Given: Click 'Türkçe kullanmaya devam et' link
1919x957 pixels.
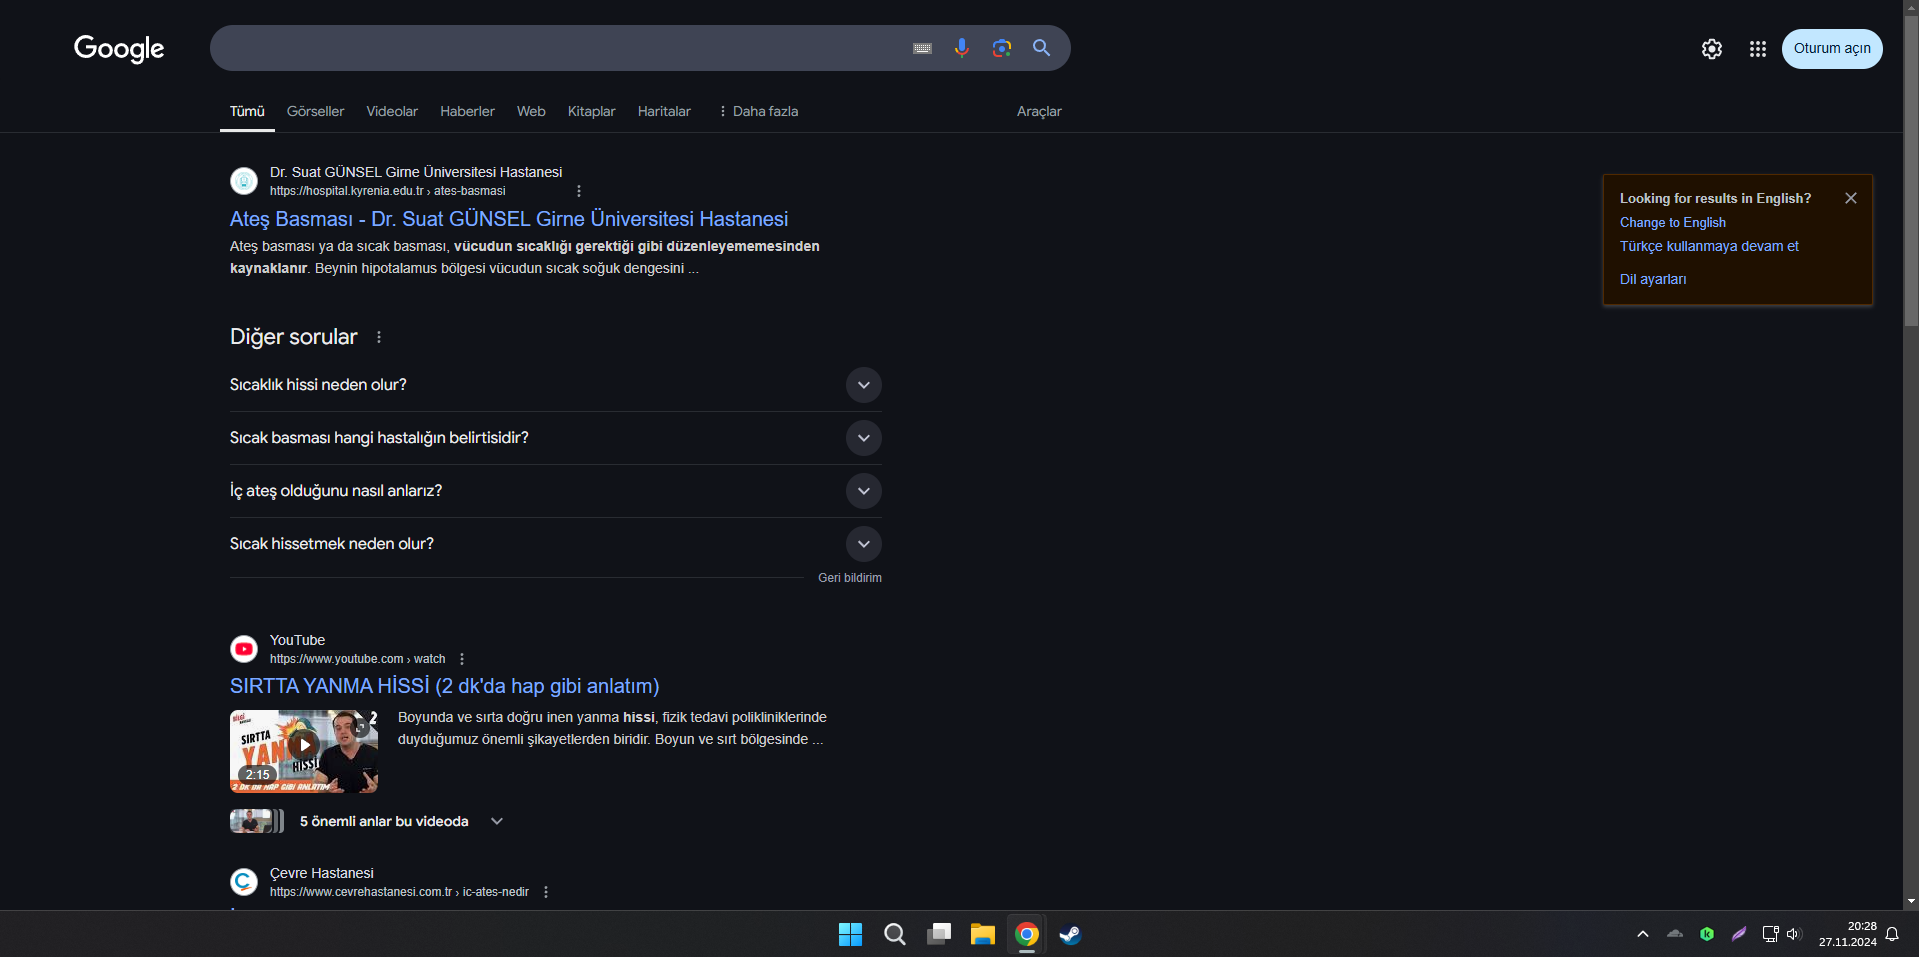Looking at the screenshot, I should (1709, 246).
